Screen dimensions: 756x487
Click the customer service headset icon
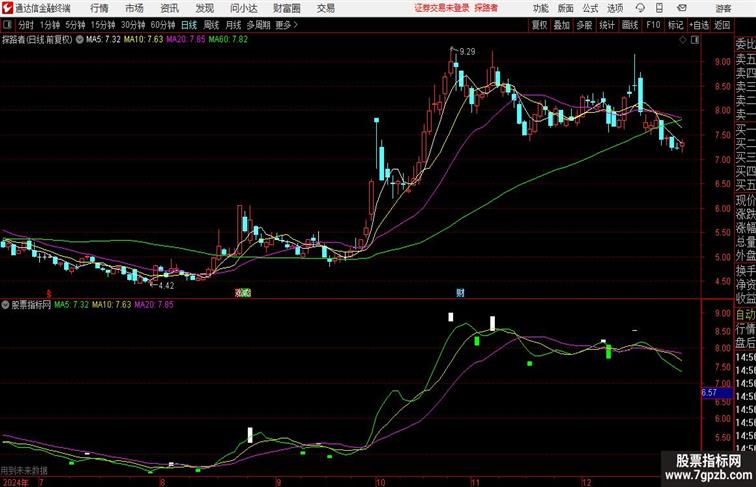click(x=640, y=8)
